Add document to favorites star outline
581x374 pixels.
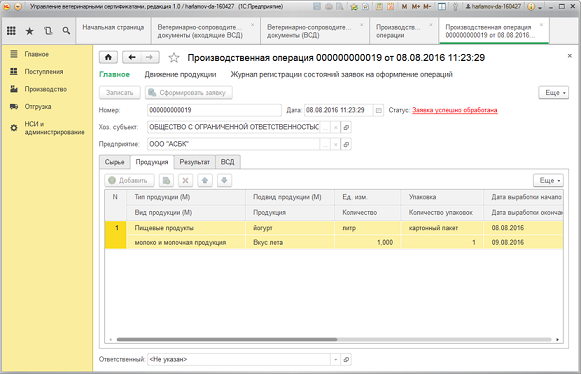pyautogui.click(x=174, y=57)
